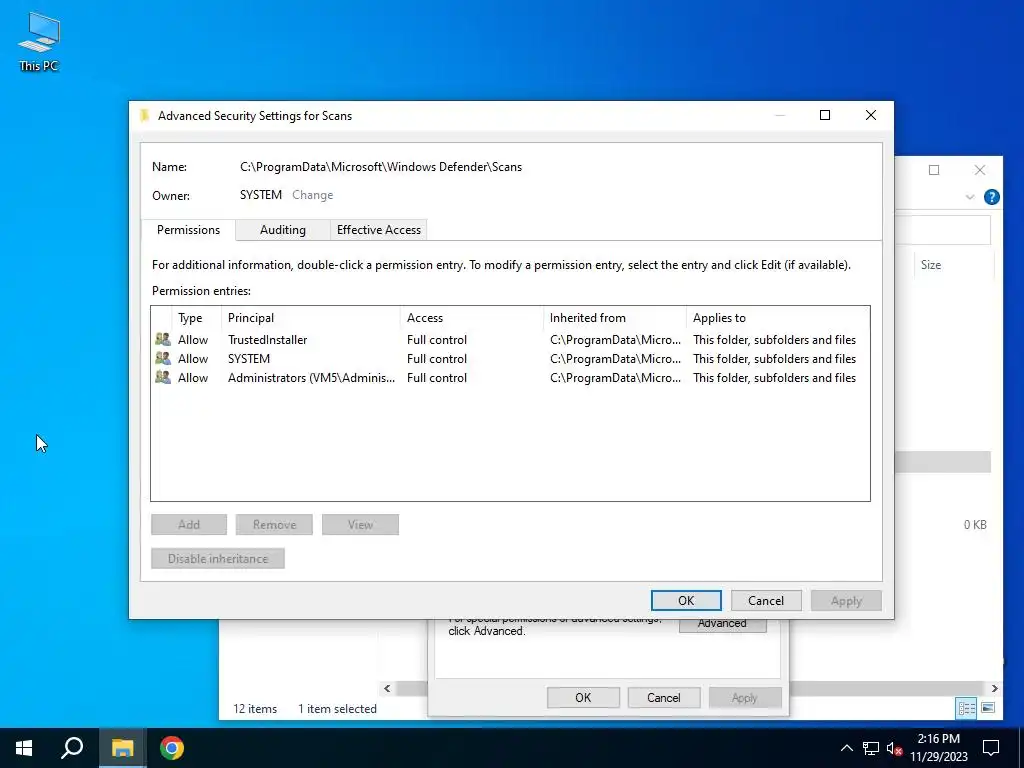Select the SYSTEM permission entry
1024x768 pixels.
(x=510, y=359)
